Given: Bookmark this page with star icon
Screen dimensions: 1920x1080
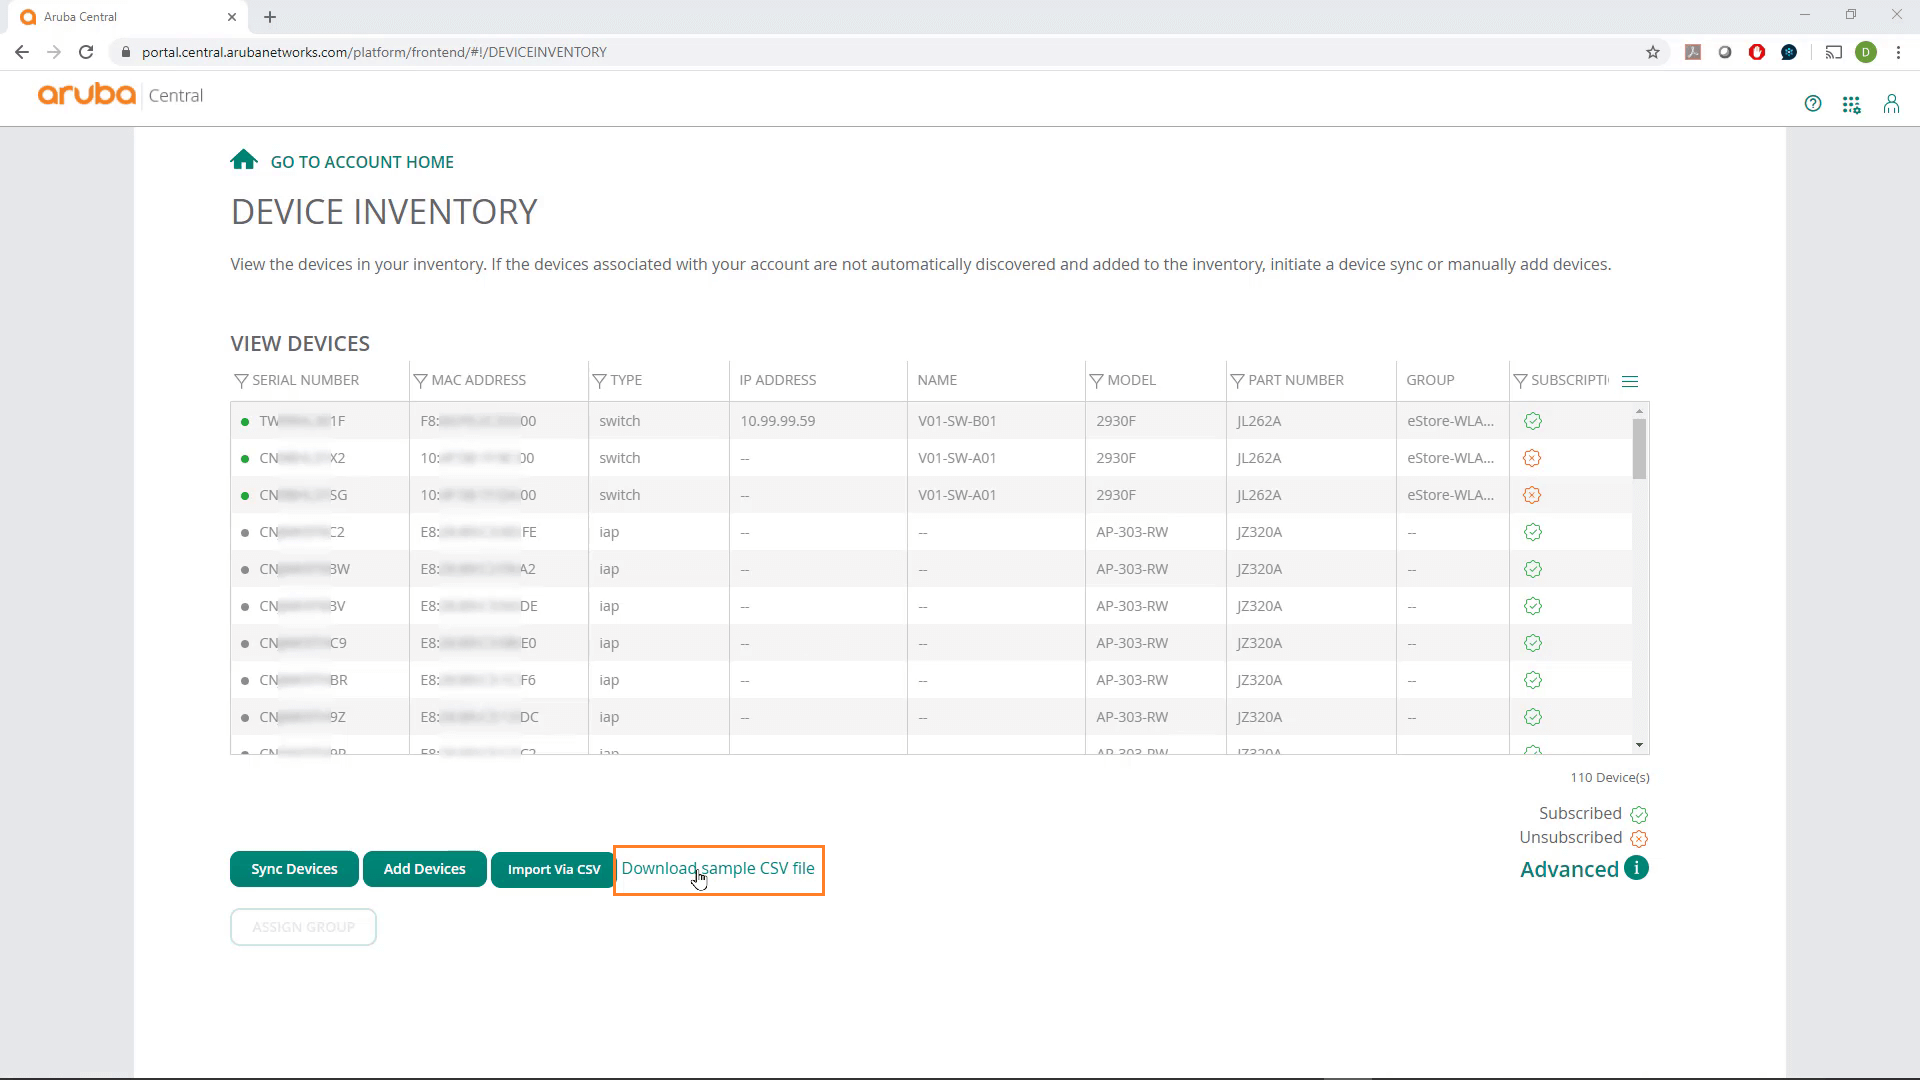Looking at the screenshot, I should [1653, 52].
